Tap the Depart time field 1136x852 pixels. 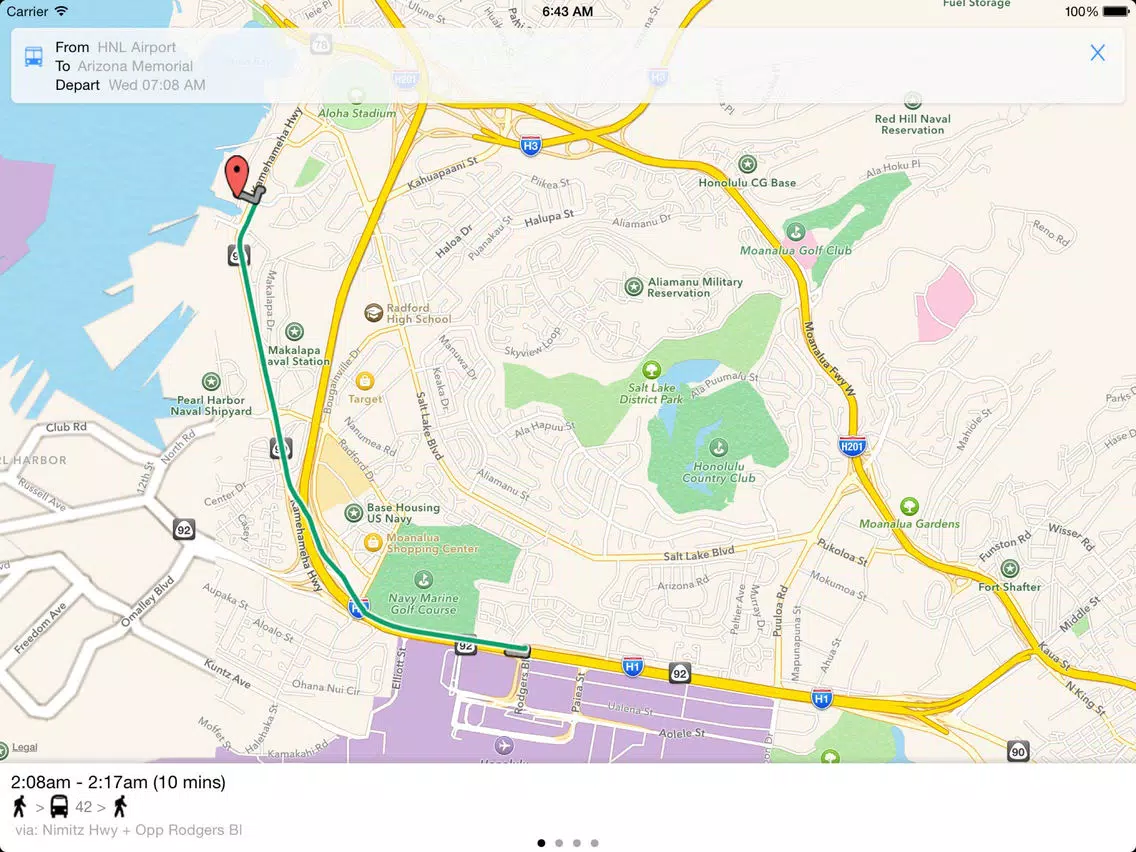click(130, 85)
